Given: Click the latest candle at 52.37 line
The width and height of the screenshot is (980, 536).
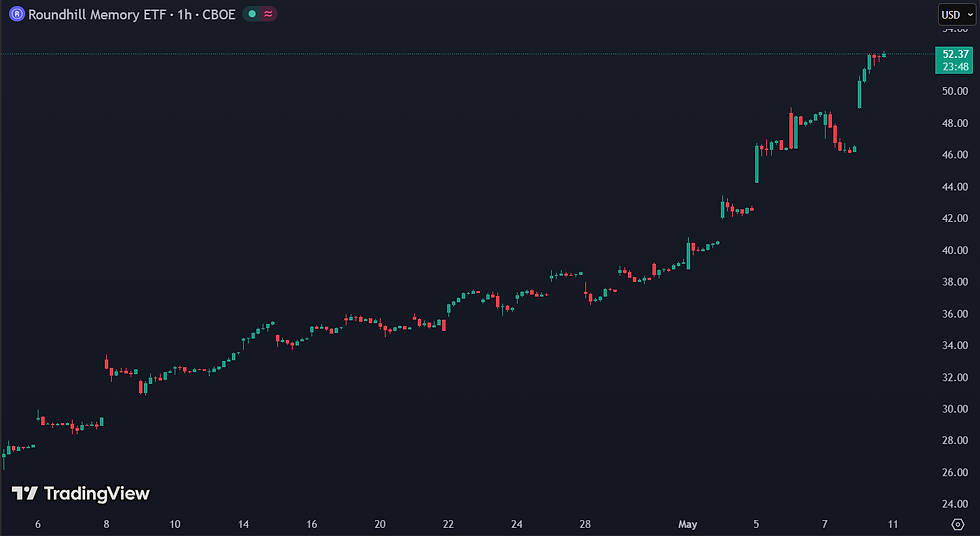Looking at the screenshot, I should 884,54.
